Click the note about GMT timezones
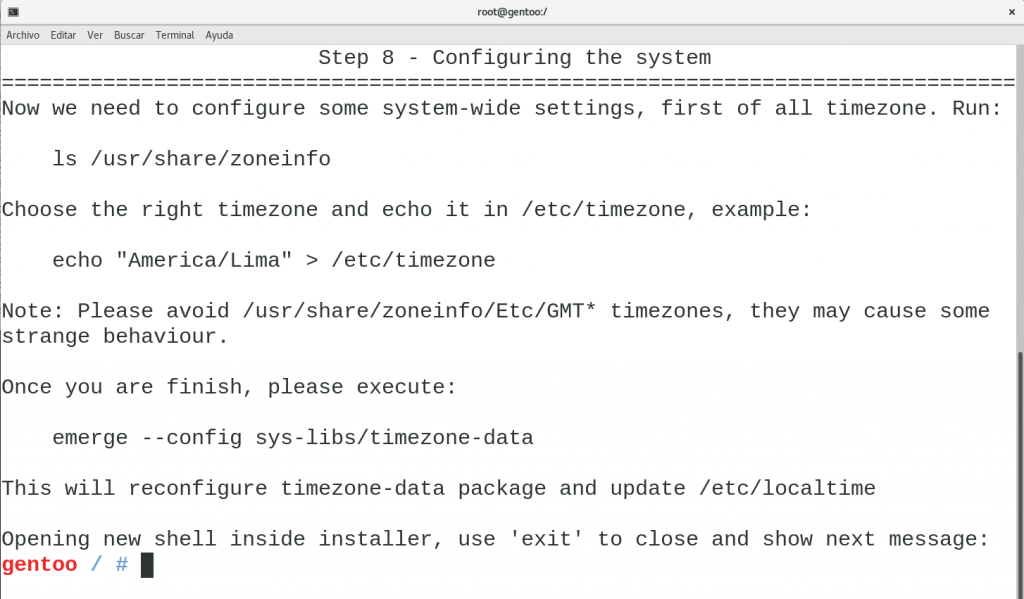The image size is (1024, 599). click(x=400, y=311)
